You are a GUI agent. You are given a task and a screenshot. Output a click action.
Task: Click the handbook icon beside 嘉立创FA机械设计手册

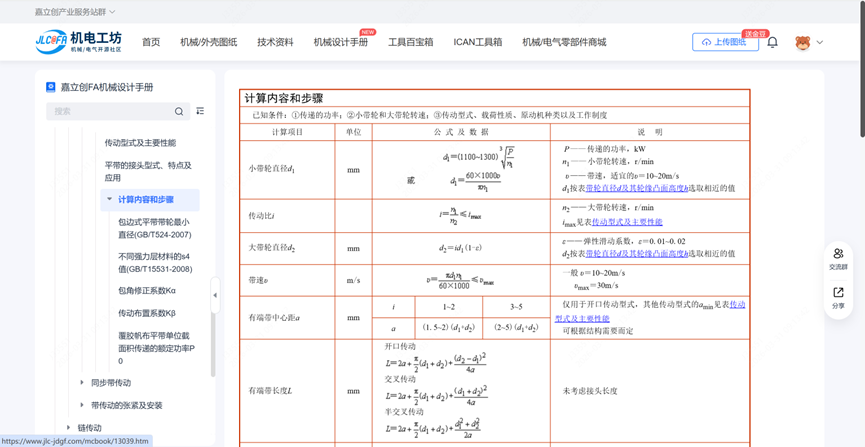click(x=51, y=87)
